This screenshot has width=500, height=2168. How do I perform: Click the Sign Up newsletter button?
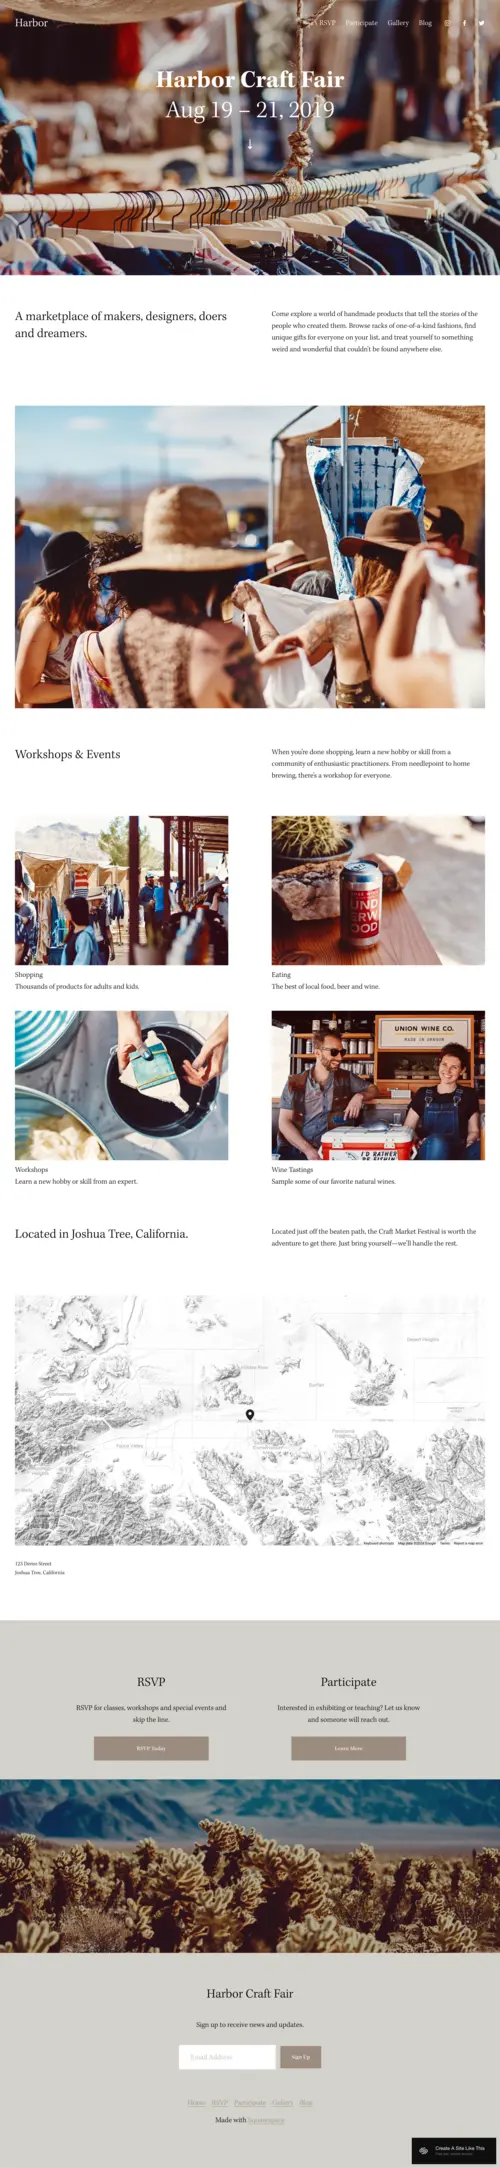(300, 2056)
